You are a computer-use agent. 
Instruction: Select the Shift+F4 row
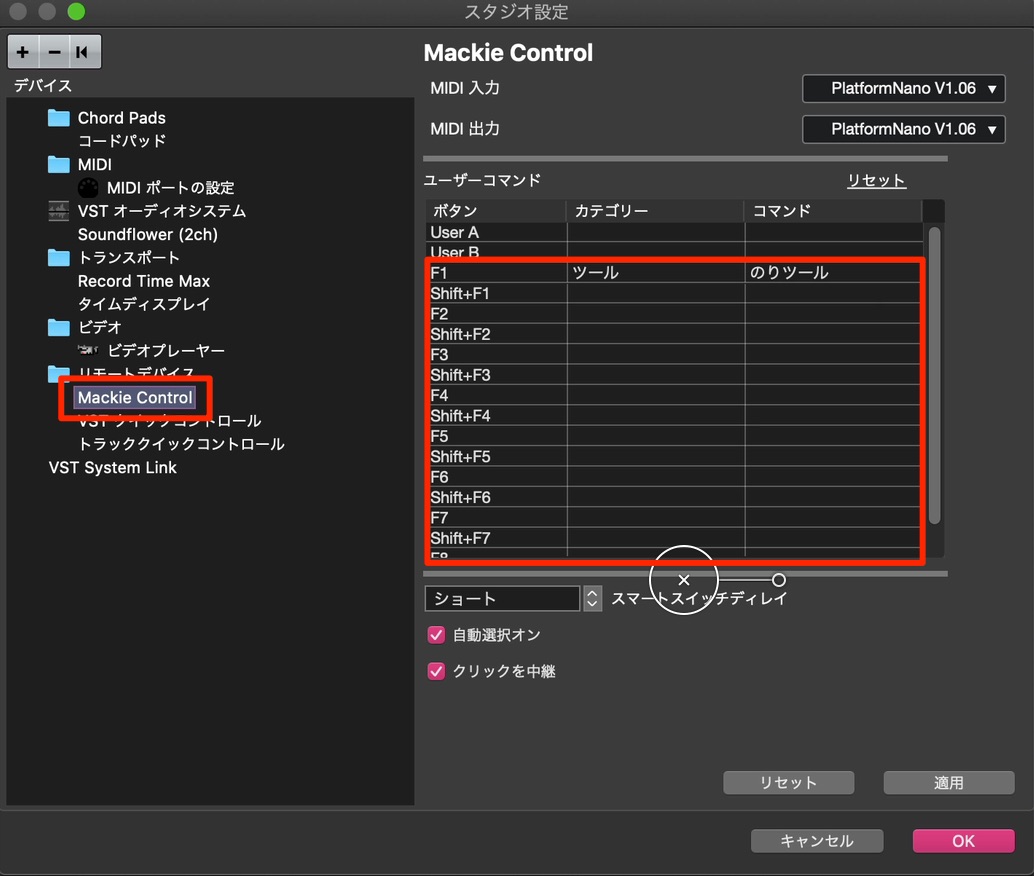[x=674, y=416]
